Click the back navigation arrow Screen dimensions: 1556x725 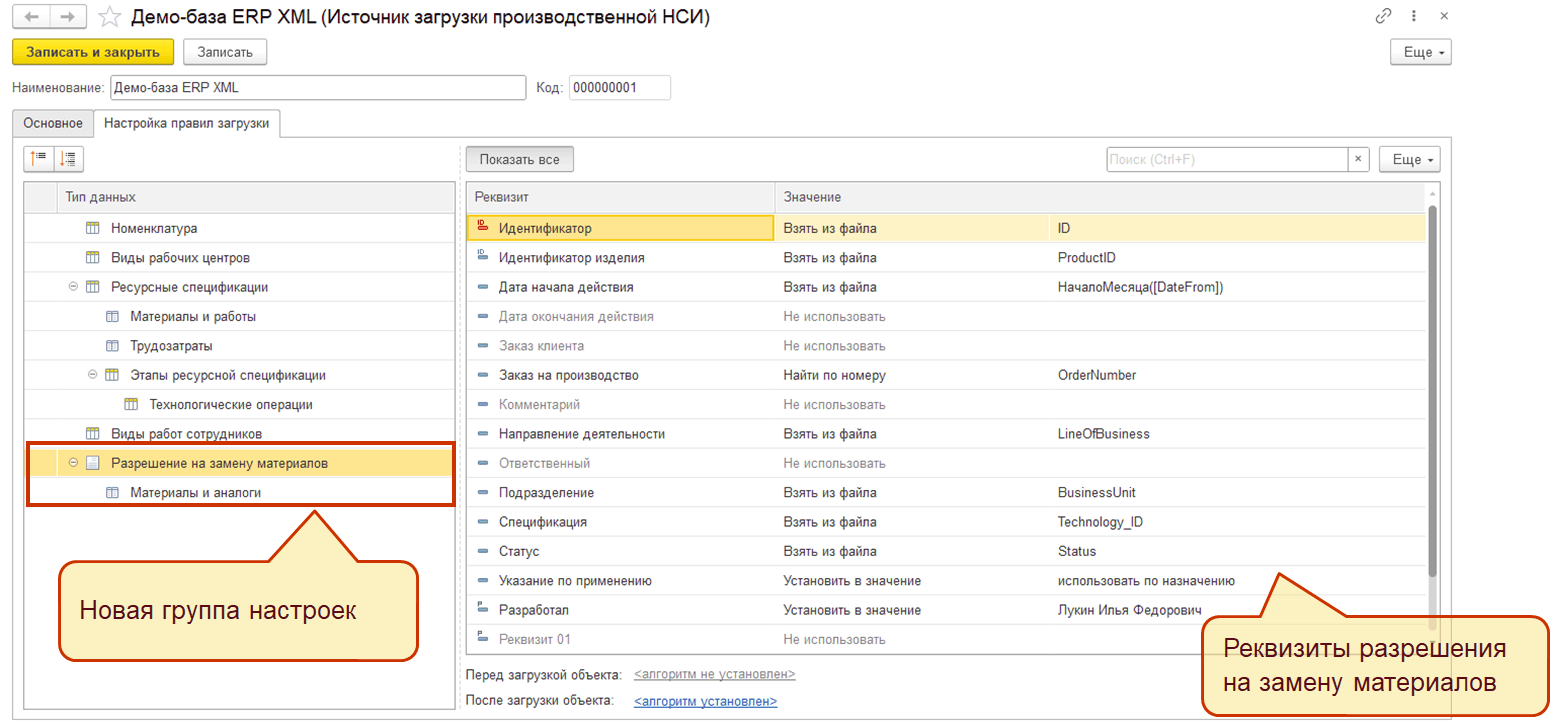(x=33, y=17)
